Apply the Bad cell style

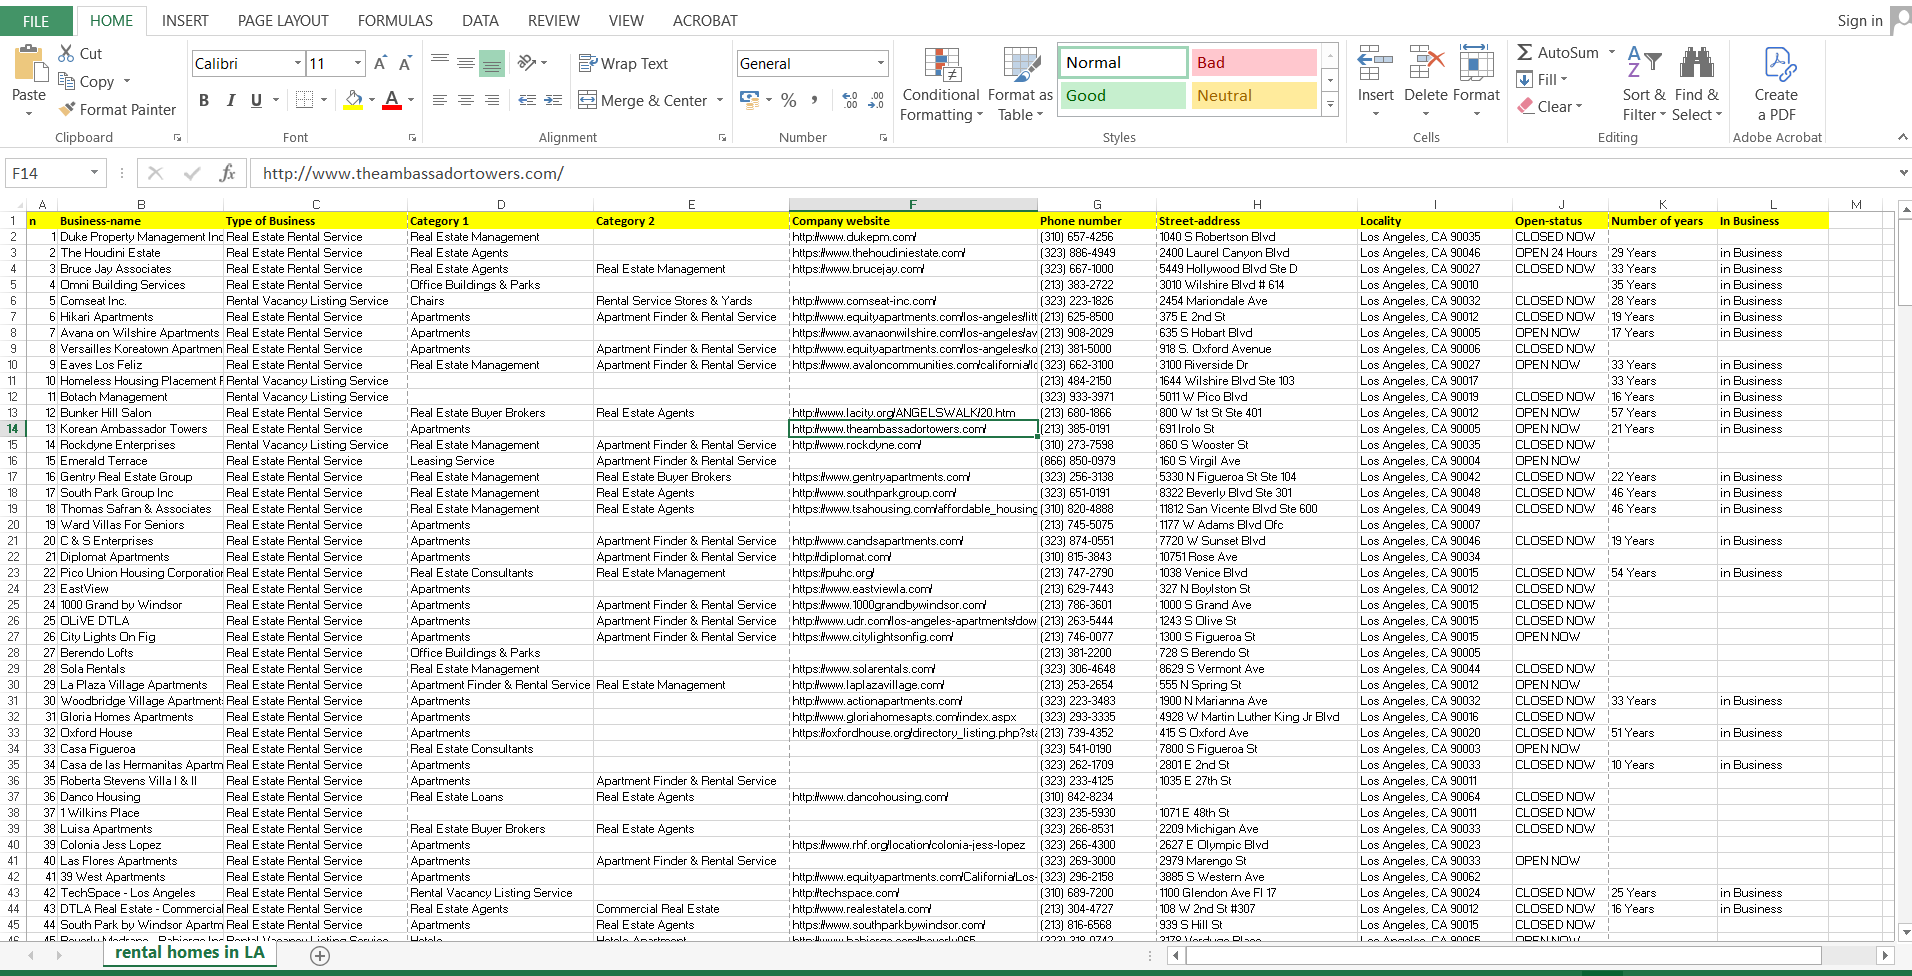[x=1254, y=62]
